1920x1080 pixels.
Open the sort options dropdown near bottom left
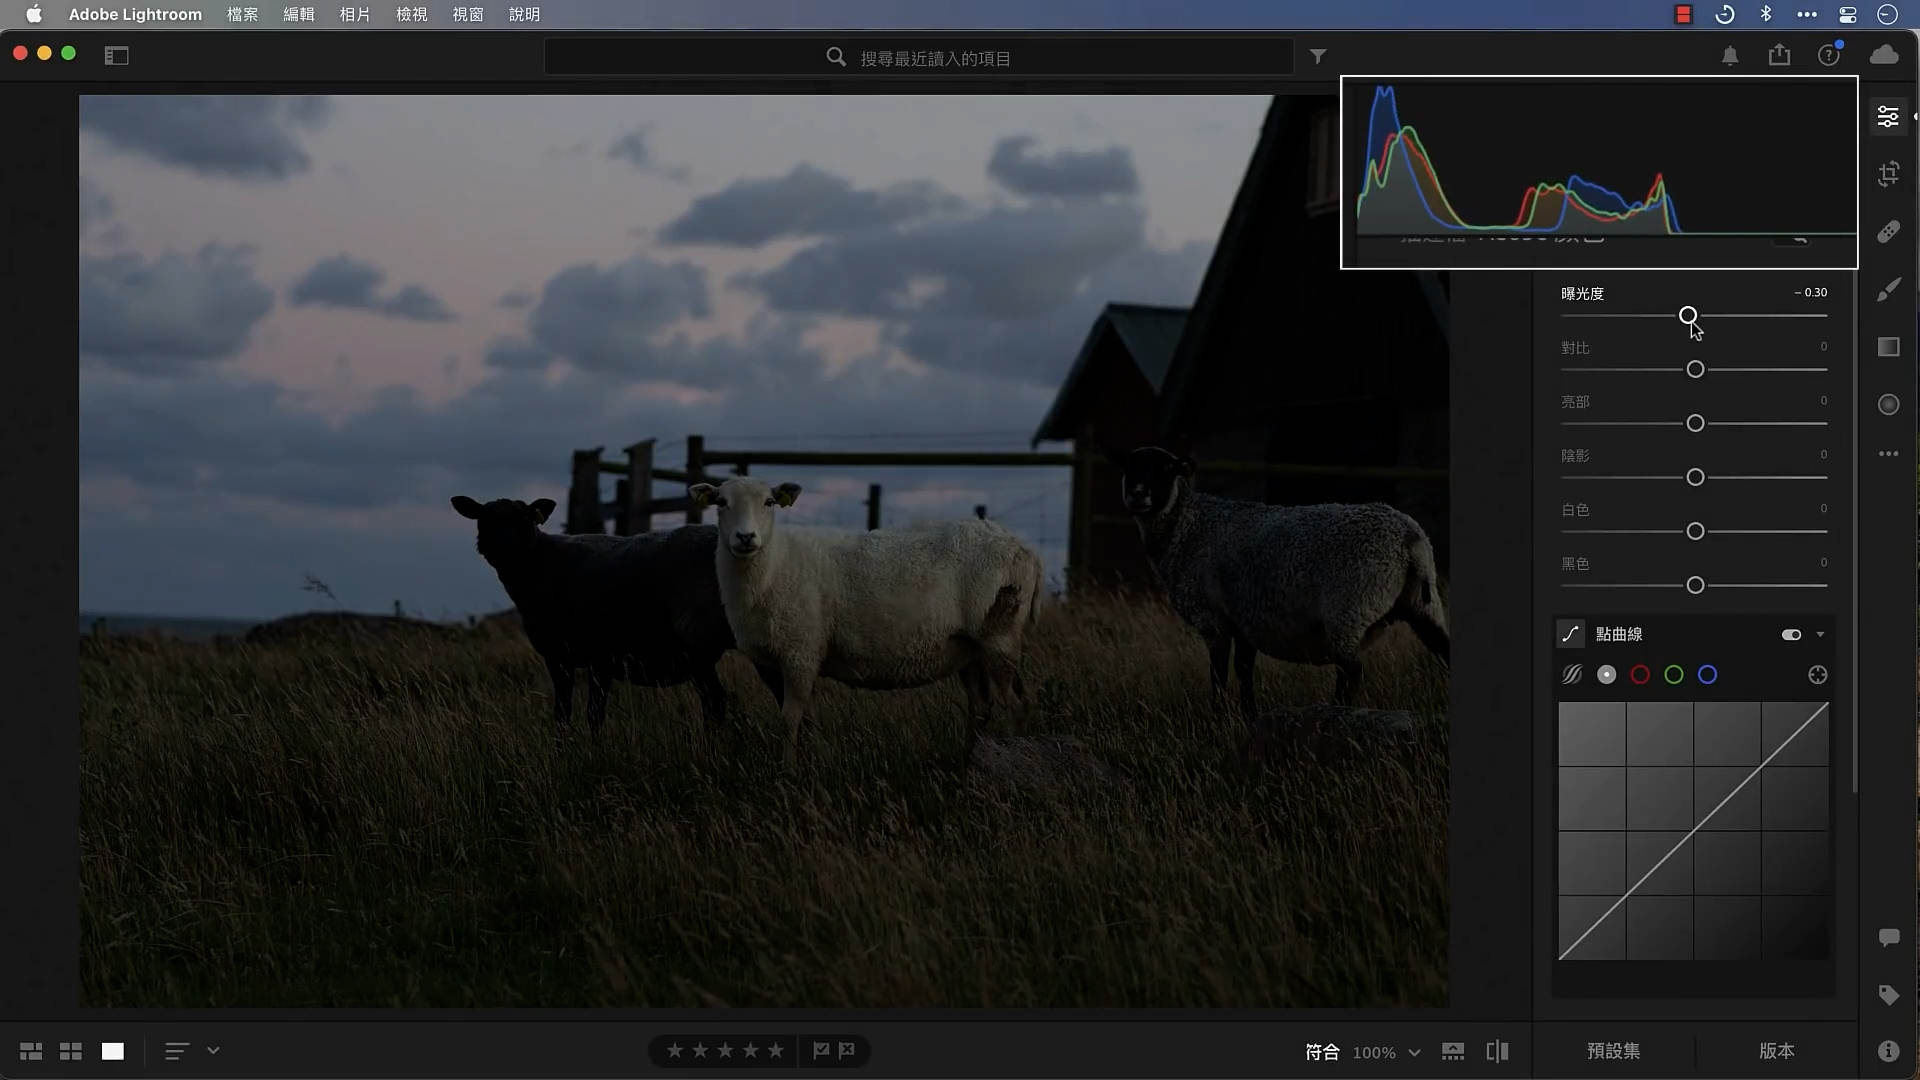212,1051
